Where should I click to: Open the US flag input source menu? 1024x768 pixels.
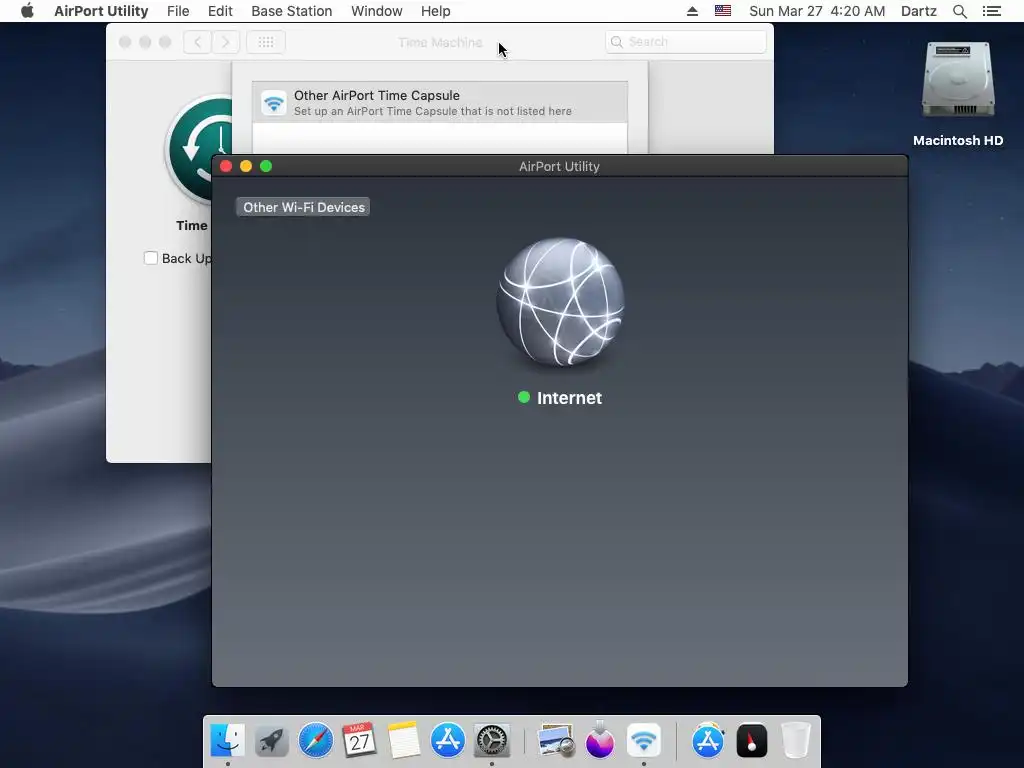723,11
